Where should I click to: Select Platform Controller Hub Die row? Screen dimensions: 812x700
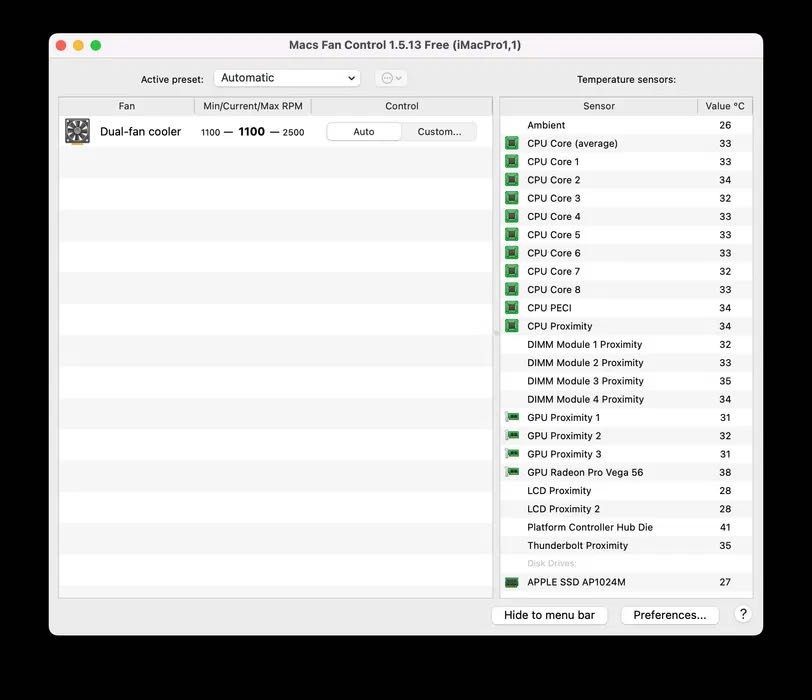[627, 527]
